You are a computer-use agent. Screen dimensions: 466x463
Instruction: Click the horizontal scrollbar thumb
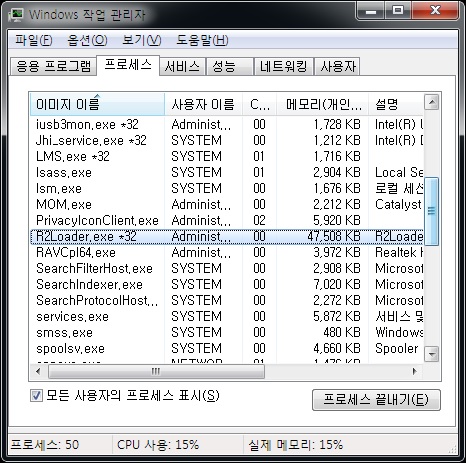coord(156,372)
